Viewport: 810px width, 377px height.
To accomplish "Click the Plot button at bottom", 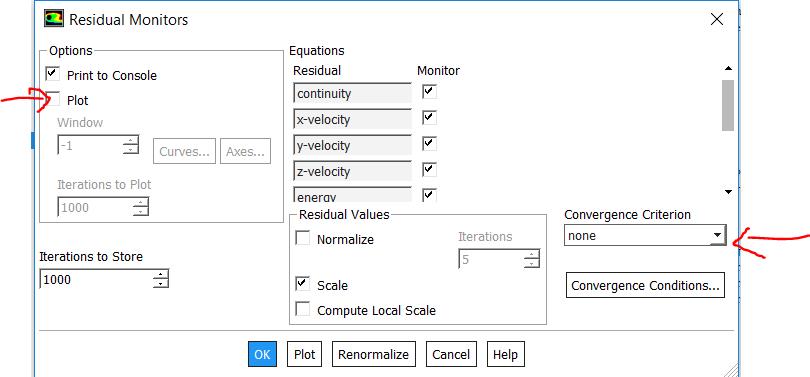I will point(304,354).
